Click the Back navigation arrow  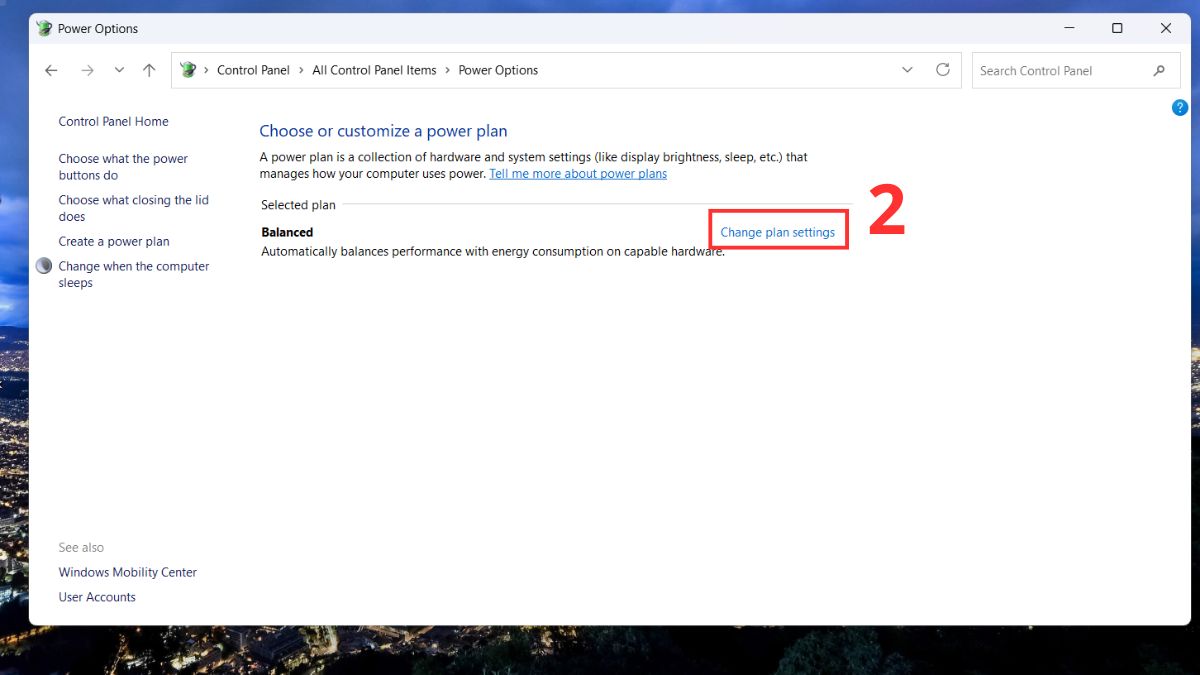(x=52, y=70)
